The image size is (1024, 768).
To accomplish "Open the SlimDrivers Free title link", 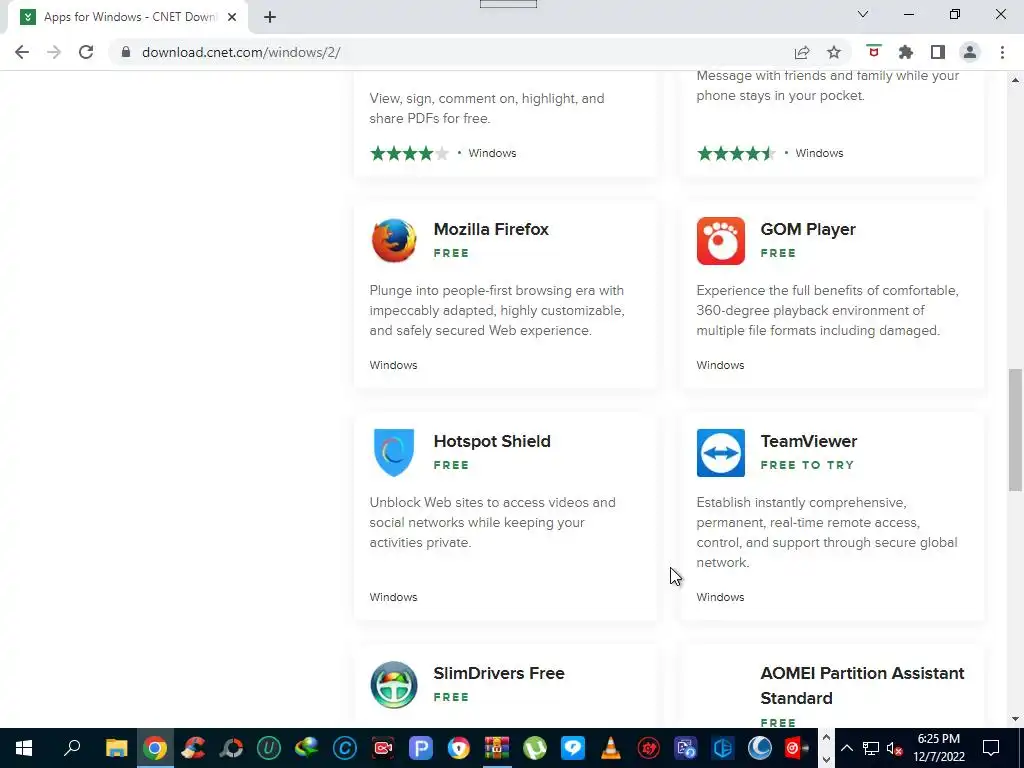I will (x=499, y=673).
